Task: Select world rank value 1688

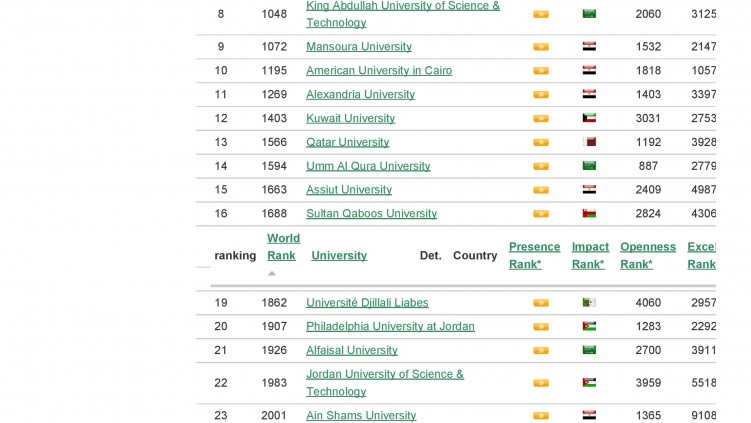Action: (274, 214)
